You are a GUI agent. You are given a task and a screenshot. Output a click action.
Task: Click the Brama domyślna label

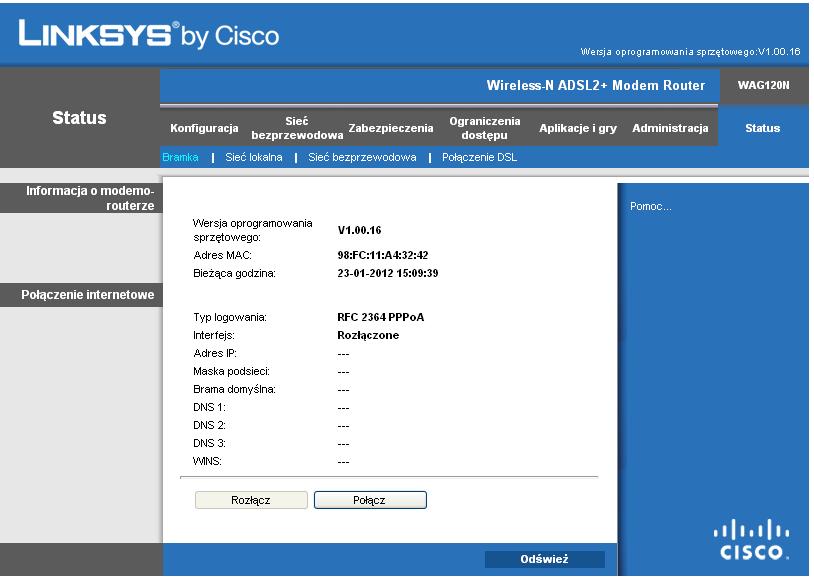pos(234,389)
